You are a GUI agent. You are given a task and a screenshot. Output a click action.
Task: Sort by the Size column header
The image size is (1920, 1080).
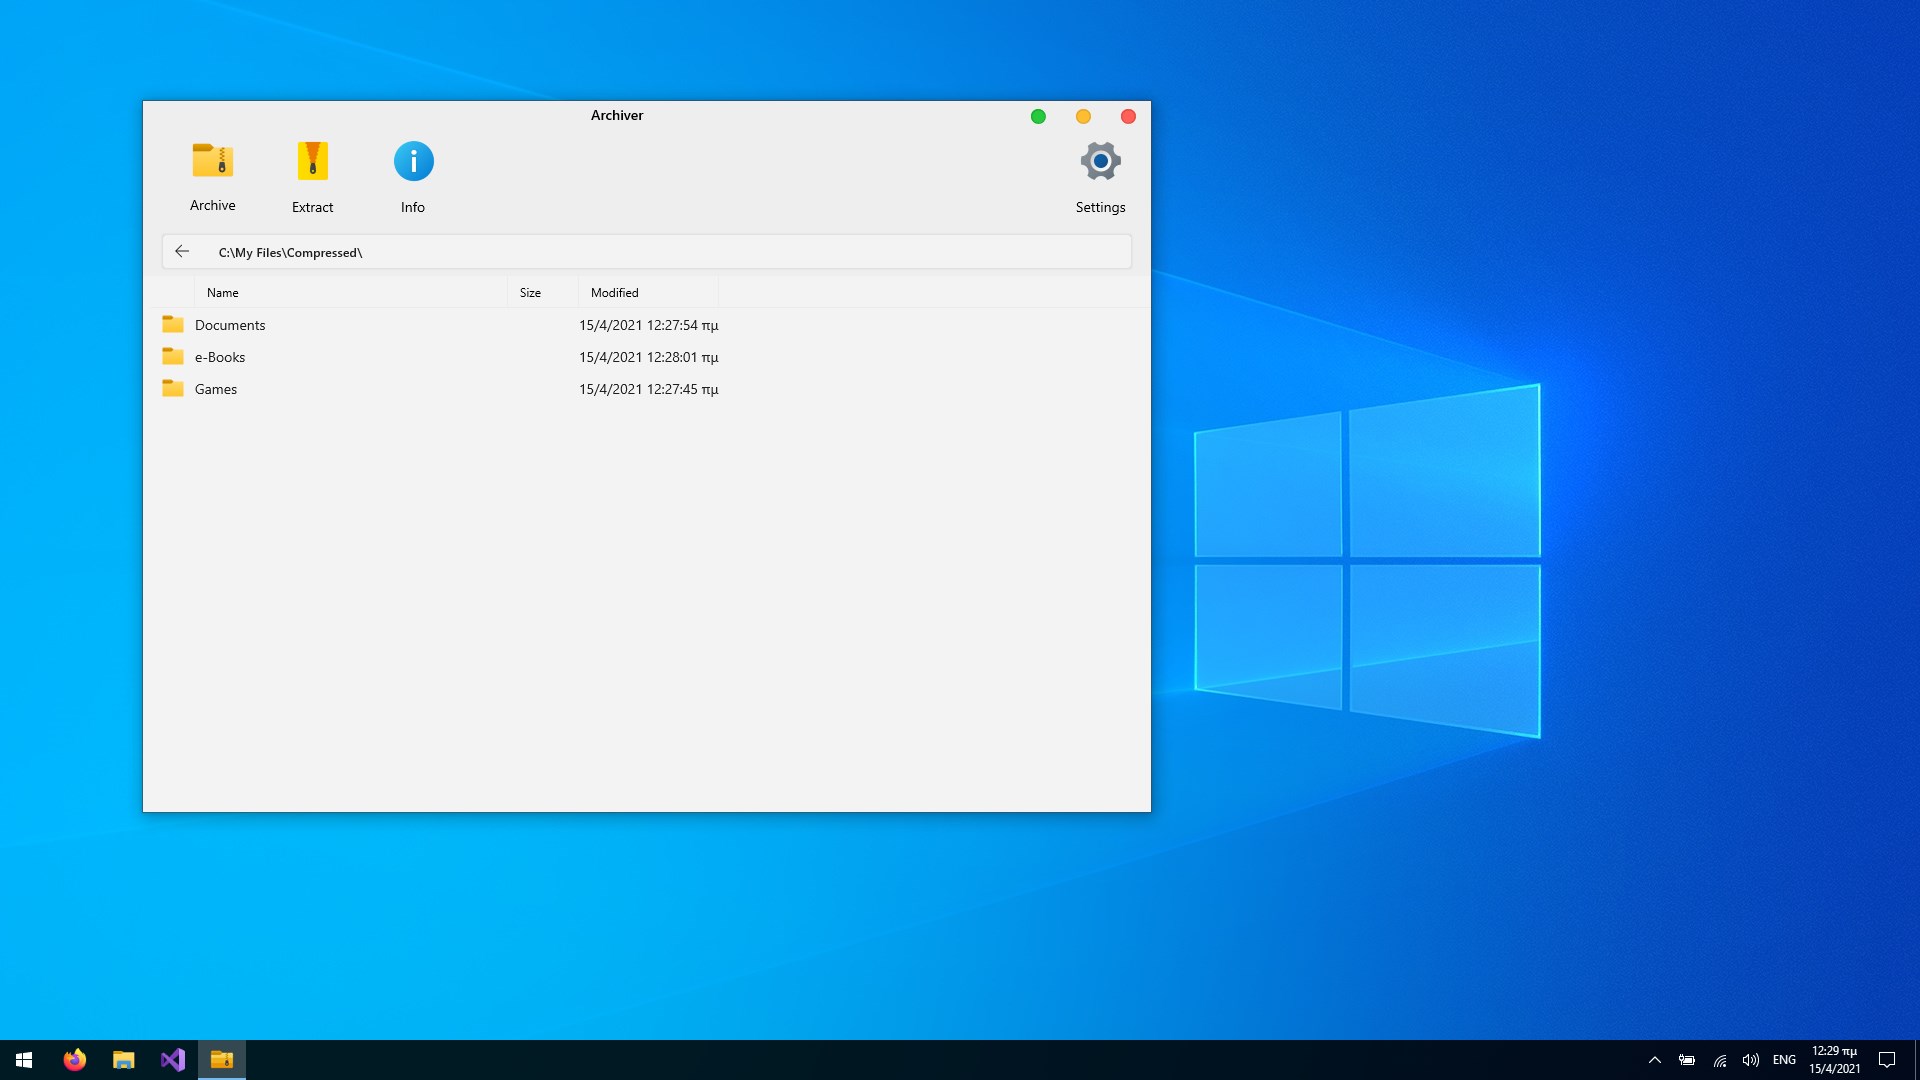coord(530,293)
